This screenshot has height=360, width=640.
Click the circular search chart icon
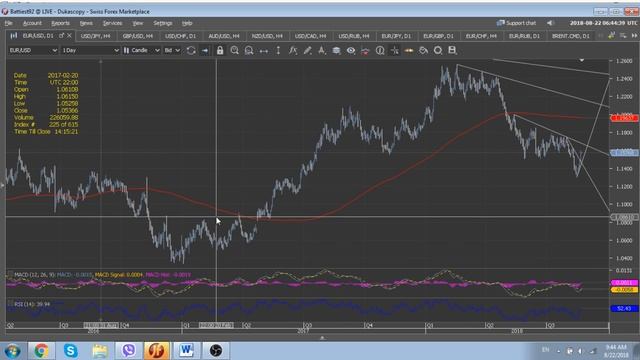pyautogui.click(x=438, y=50)
